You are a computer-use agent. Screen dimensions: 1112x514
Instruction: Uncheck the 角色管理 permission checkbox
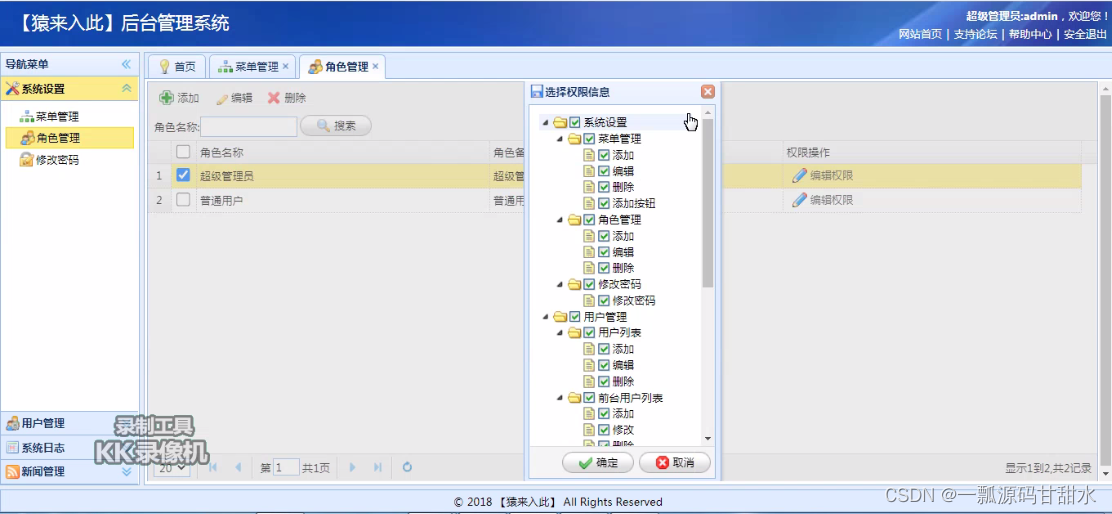tap(589, 219)
